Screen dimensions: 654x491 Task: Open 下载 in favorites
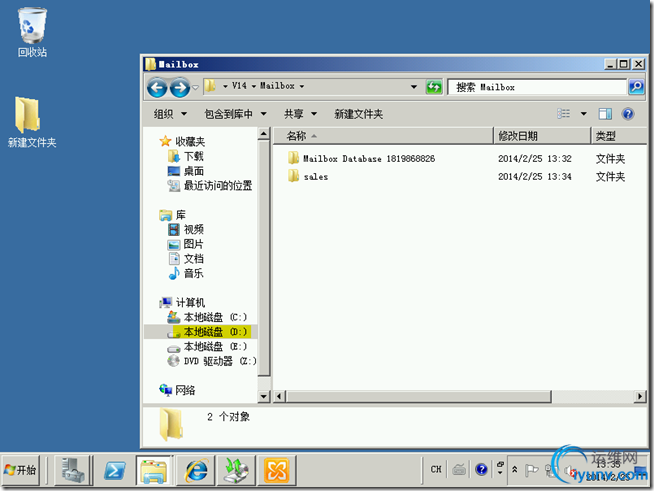click(x=186, y=156)
